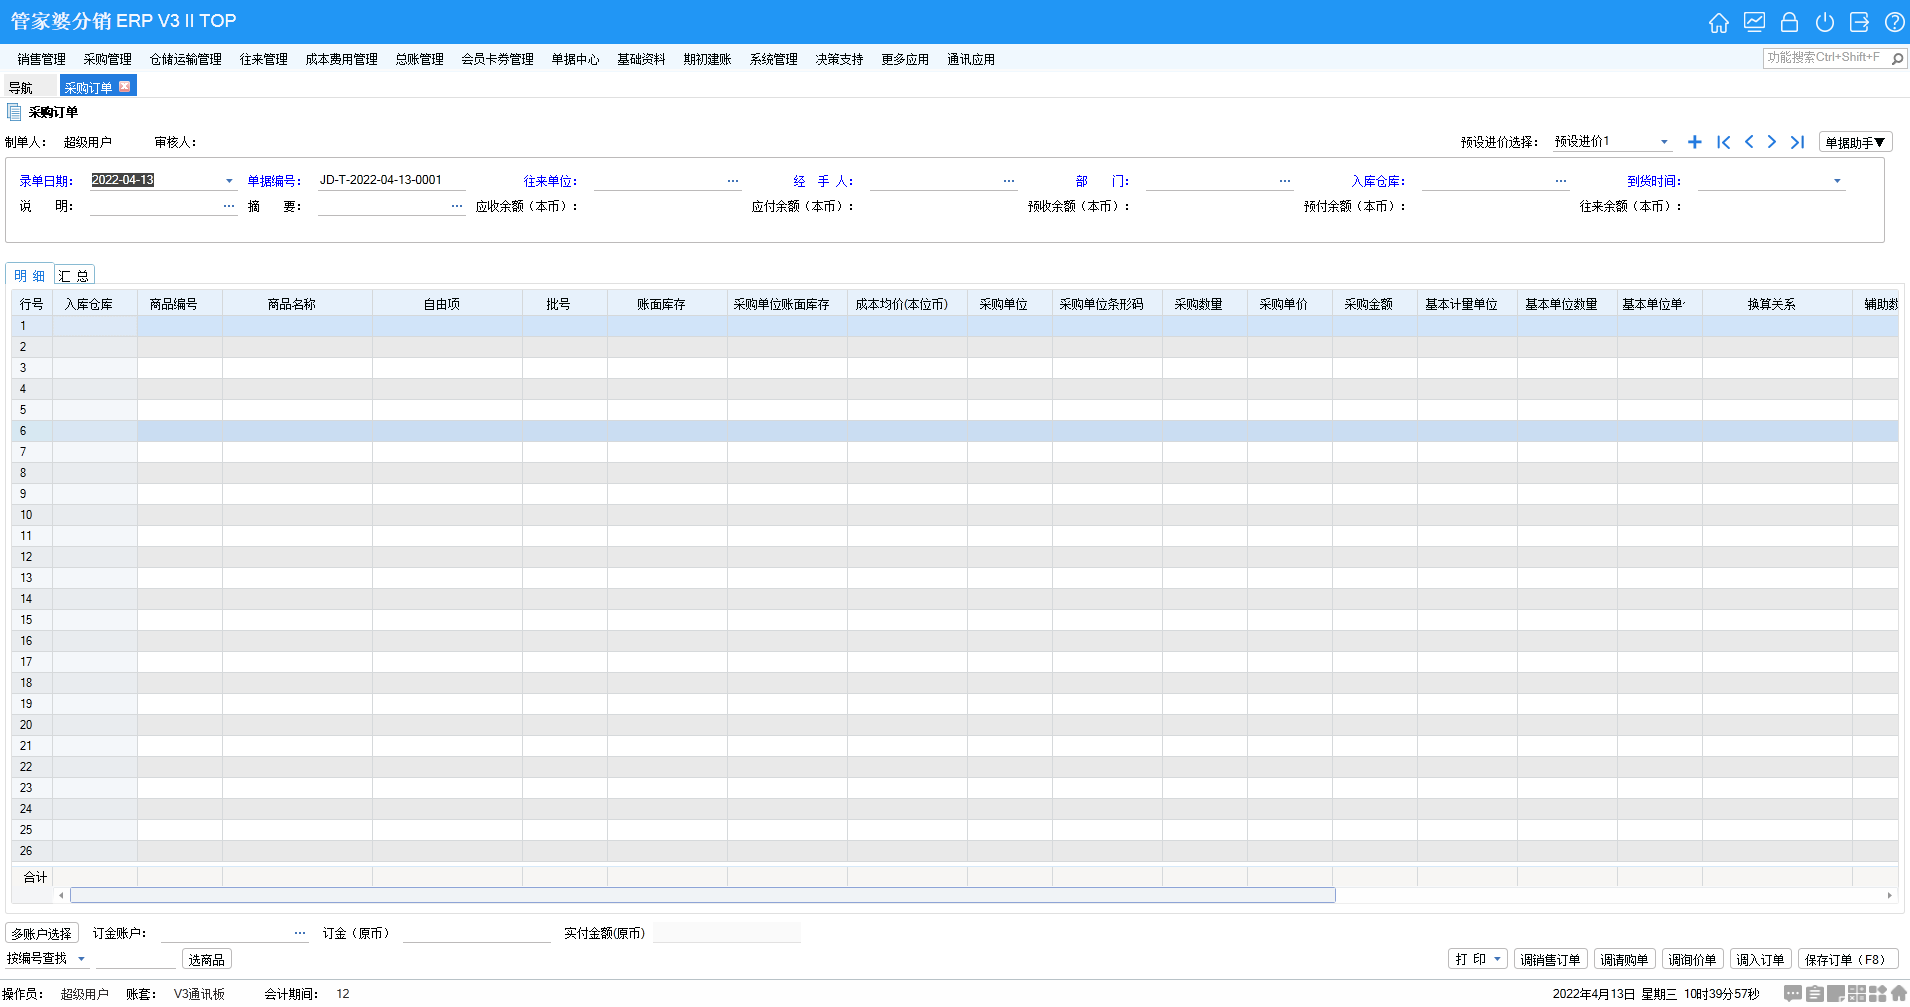
Task: Open 摘要 ellipsis picker
Action: click(x=457, y=206)
